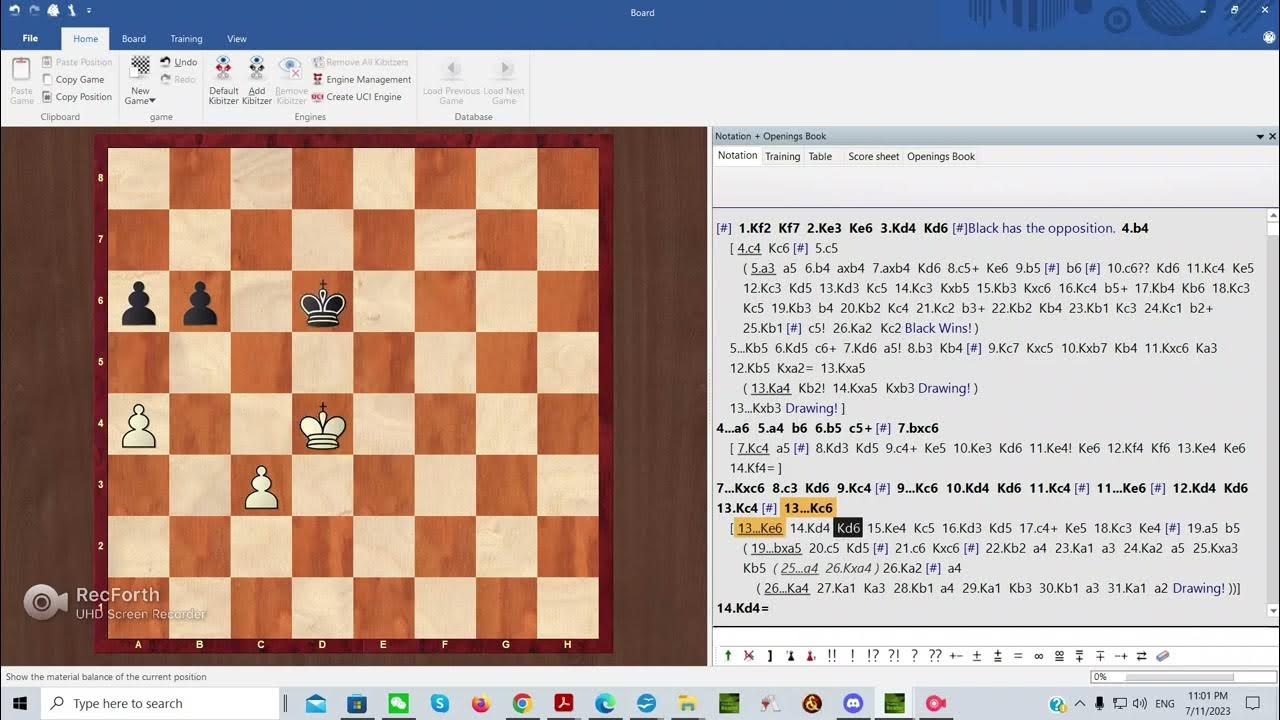Open the View ribbon tab

pyautogui.click(x=237, y=39)
